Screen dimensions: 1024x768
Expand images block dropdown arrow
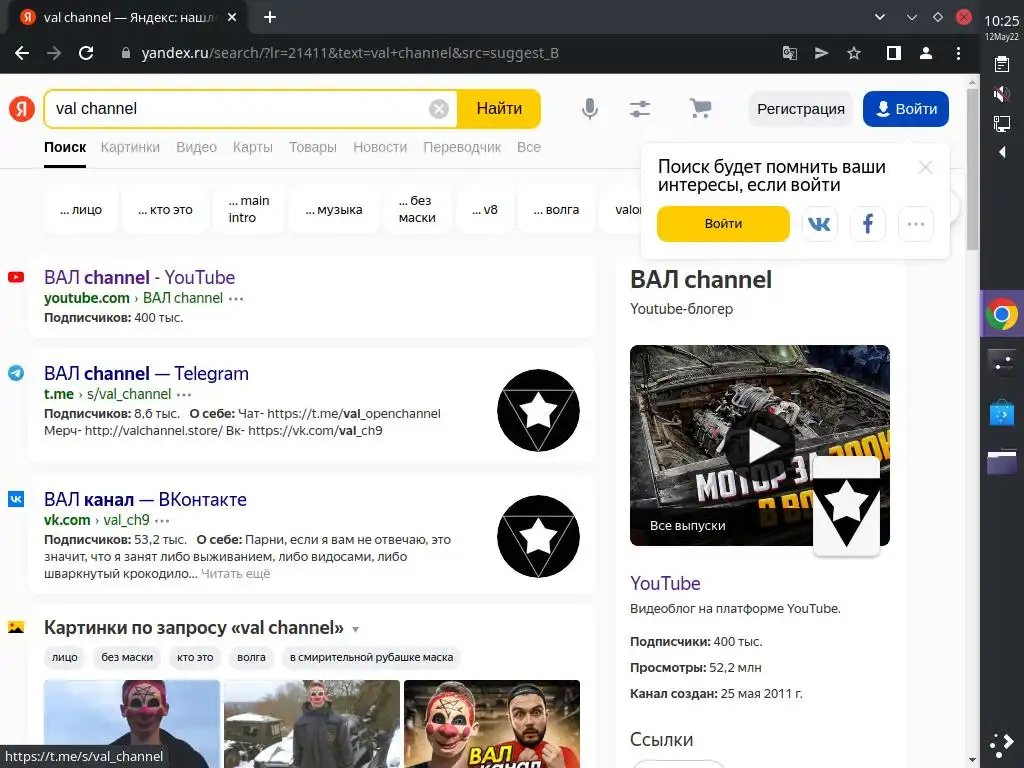pos(356,630)
